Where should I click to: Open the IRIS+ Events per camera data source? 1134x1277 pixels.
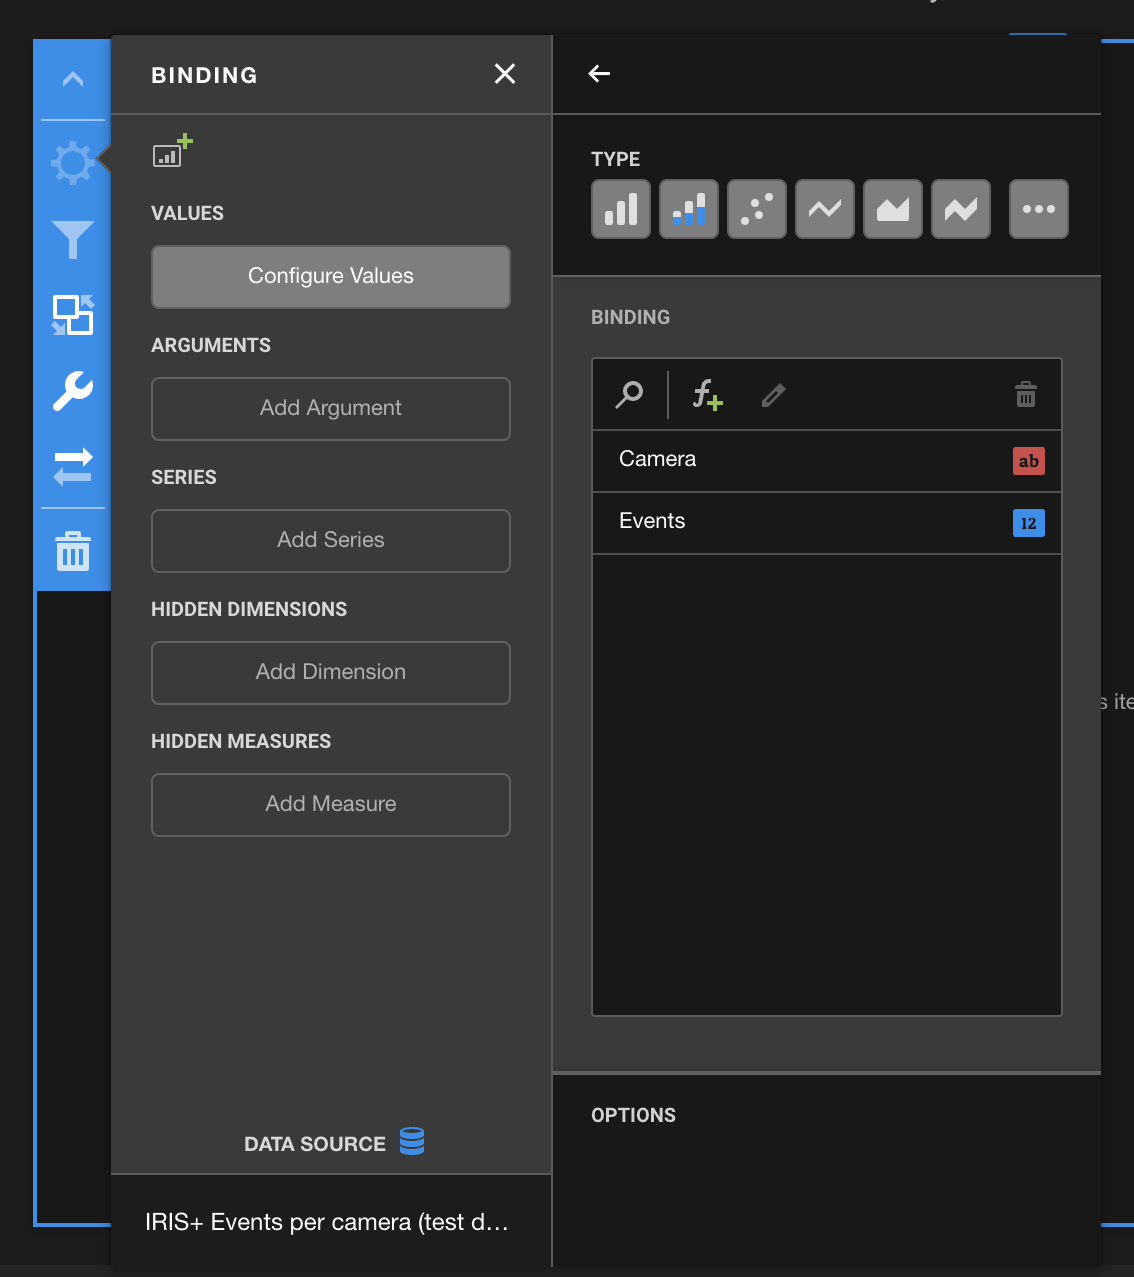pyautogui.click(x=328, y=1222)
